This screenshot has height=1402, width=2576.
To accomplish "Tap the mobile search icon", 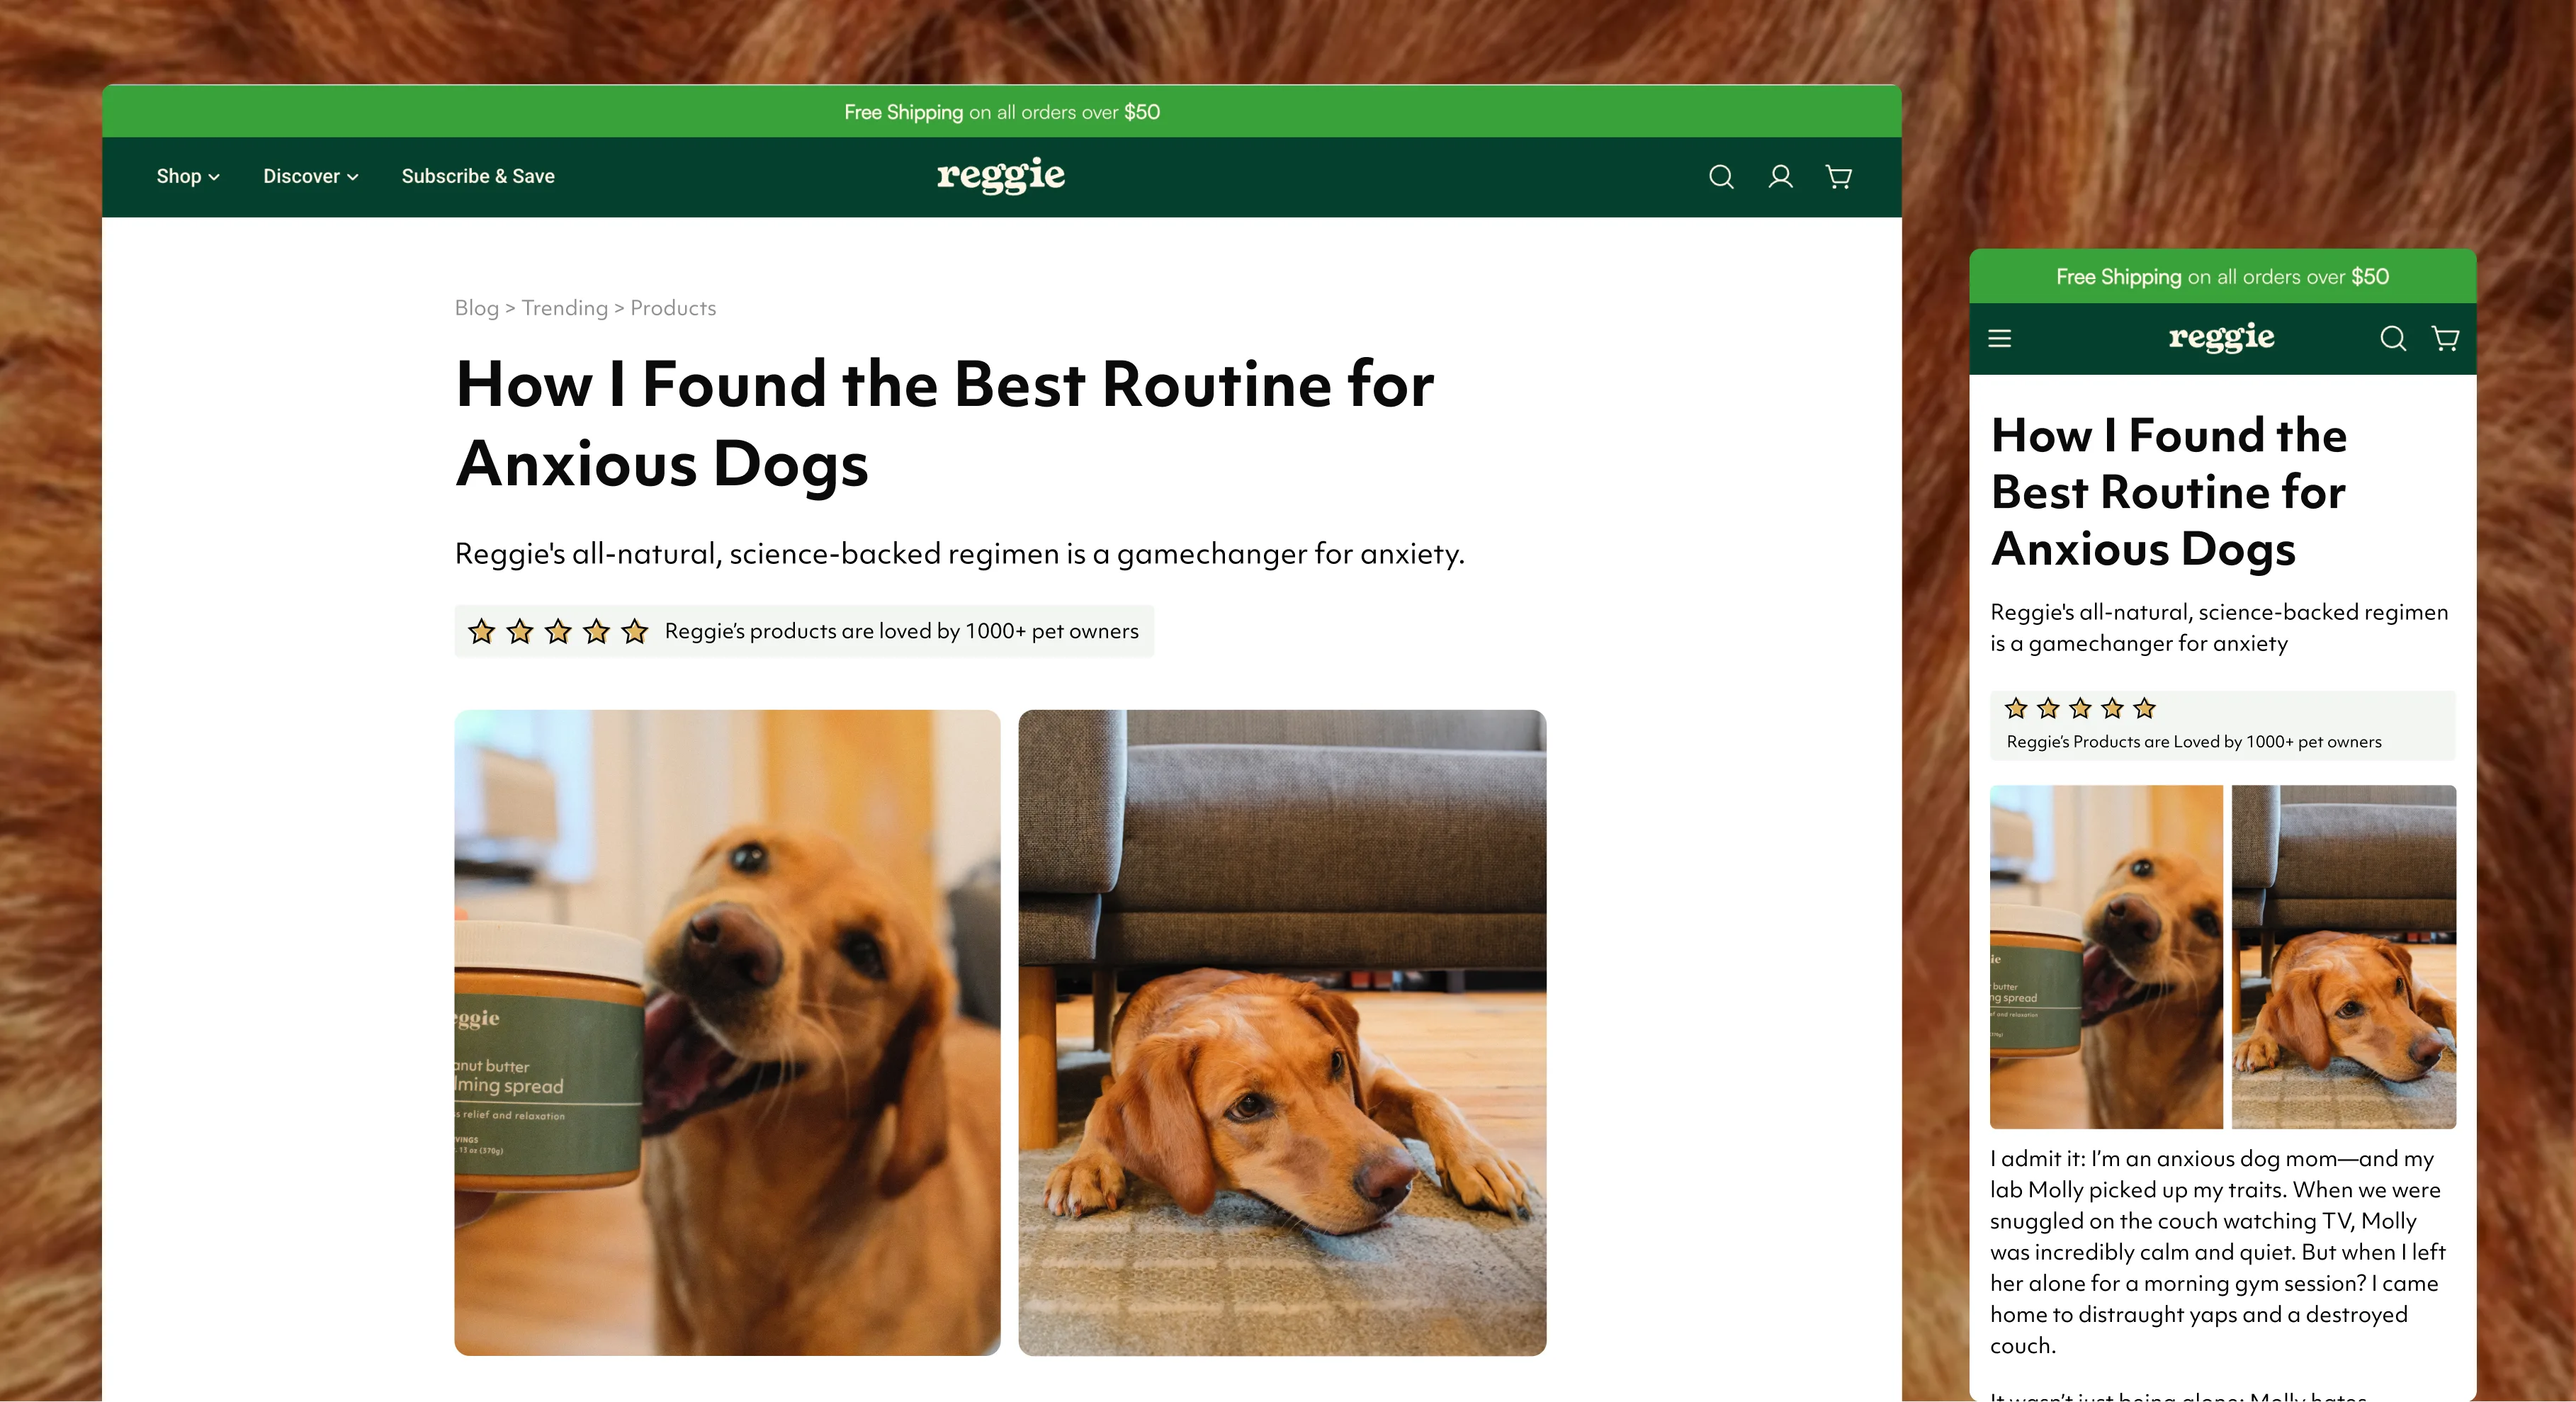I will tap(2393, 338).
